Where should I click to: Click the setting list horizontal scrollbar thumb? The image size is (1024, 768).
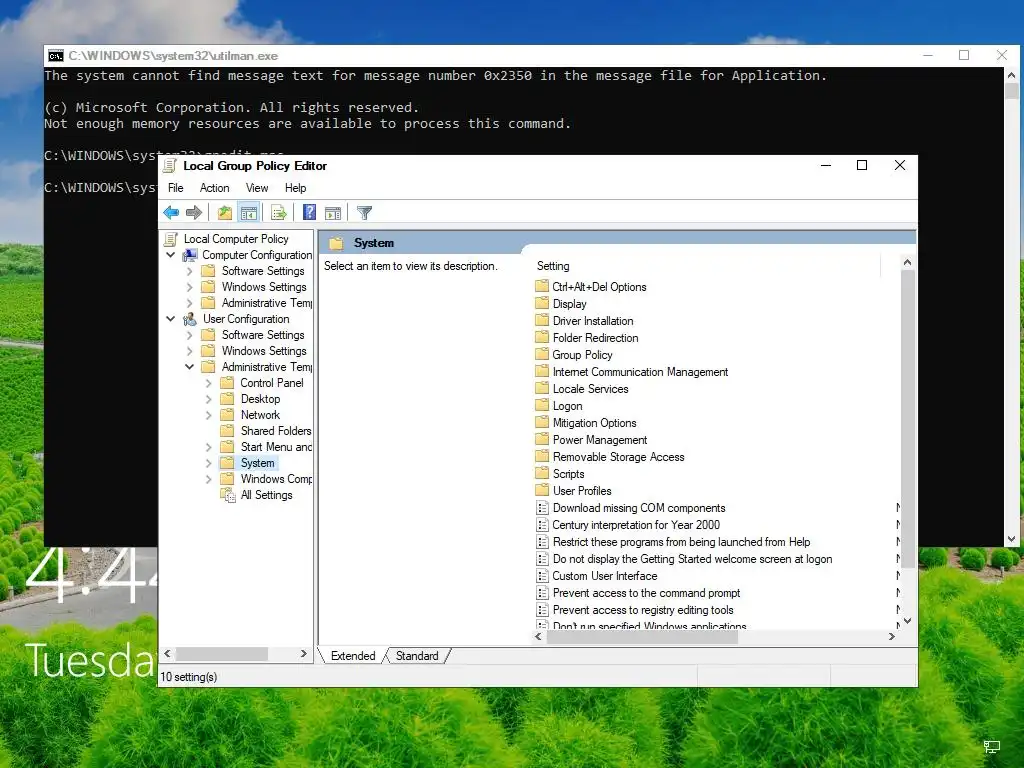(x=642, y=637)
